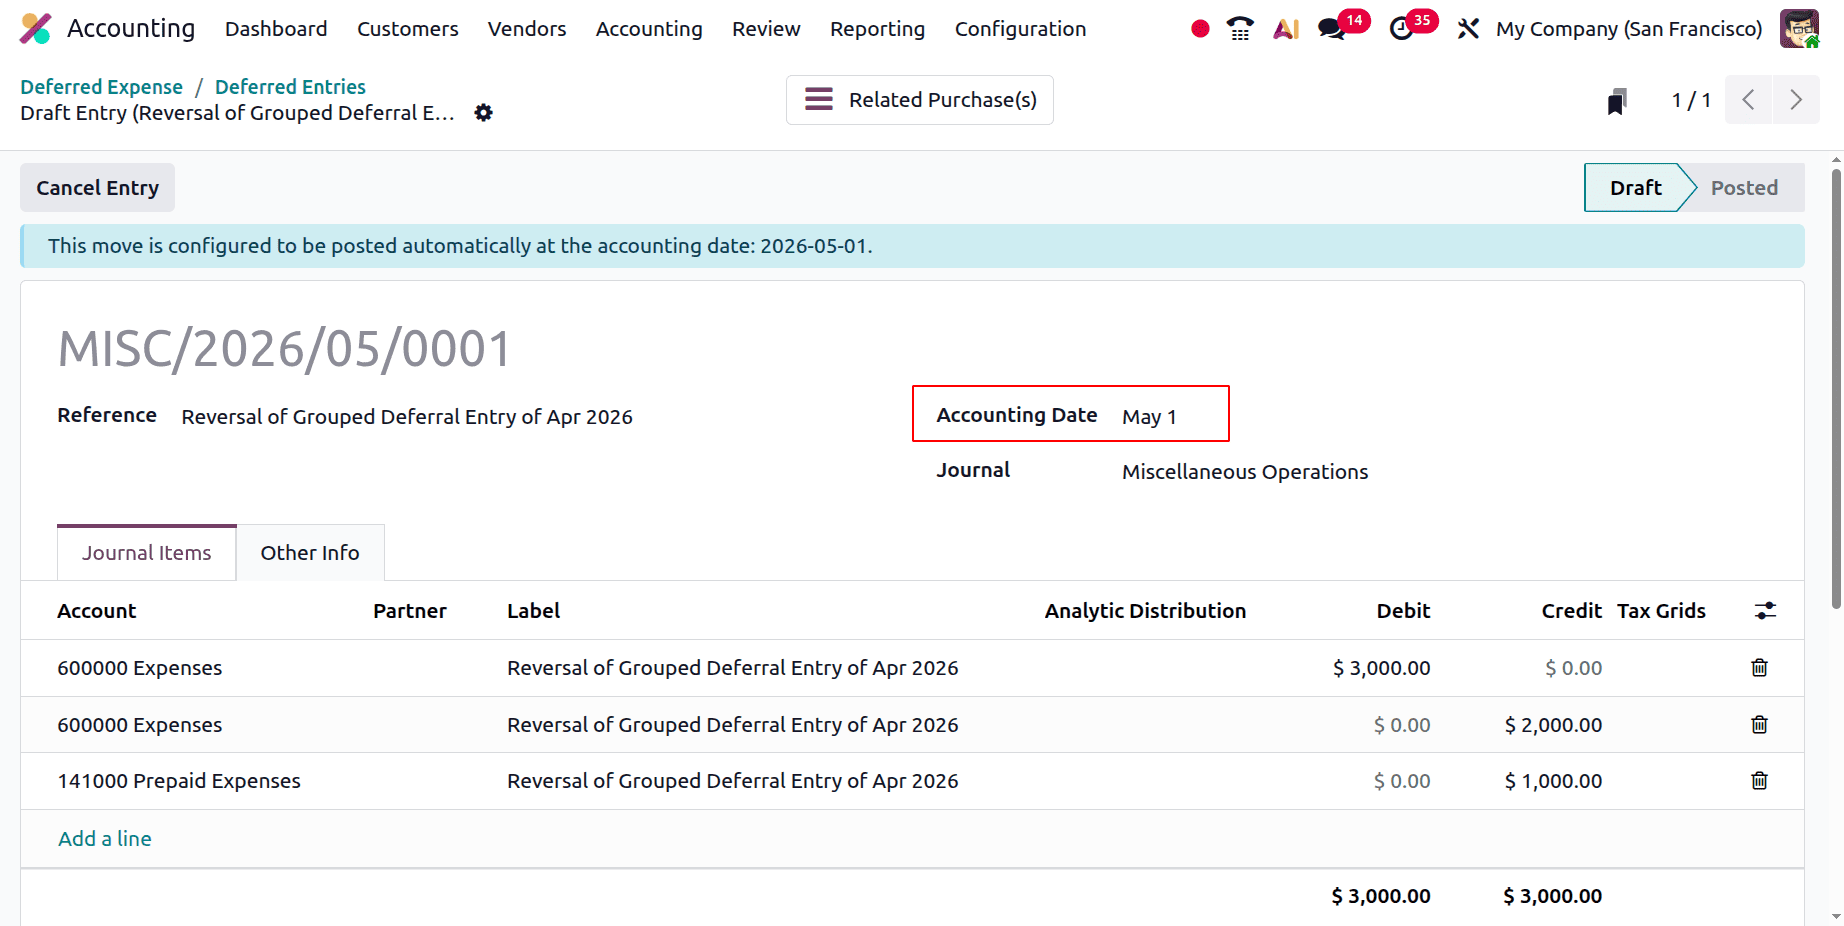Click the $ 2,000.00 credit cell
The image size is (1844, 926).
[1553, 725]
